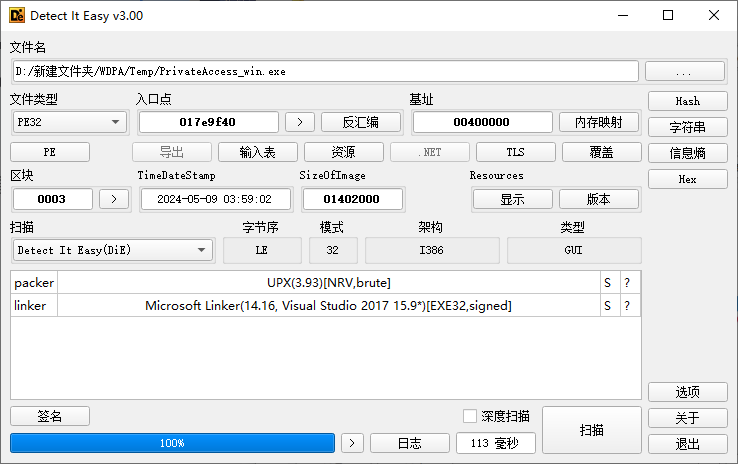The height and width of the screenshot is (464, 738).
Task: Click the linker label cell
Action: point(34,306)
